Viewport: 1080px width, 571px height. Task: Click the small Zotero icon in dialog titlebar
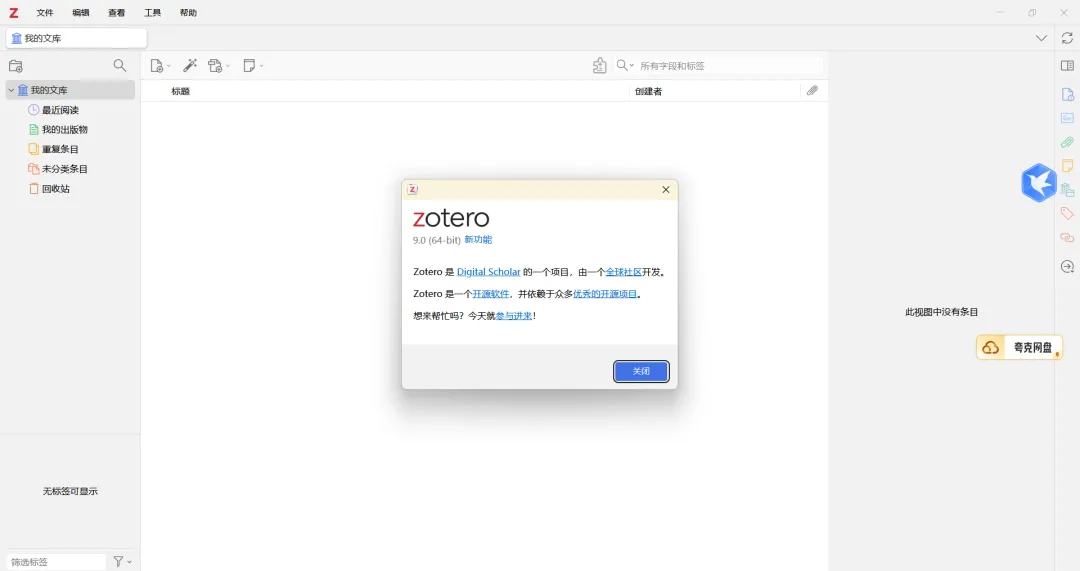(x=413, y=189)
